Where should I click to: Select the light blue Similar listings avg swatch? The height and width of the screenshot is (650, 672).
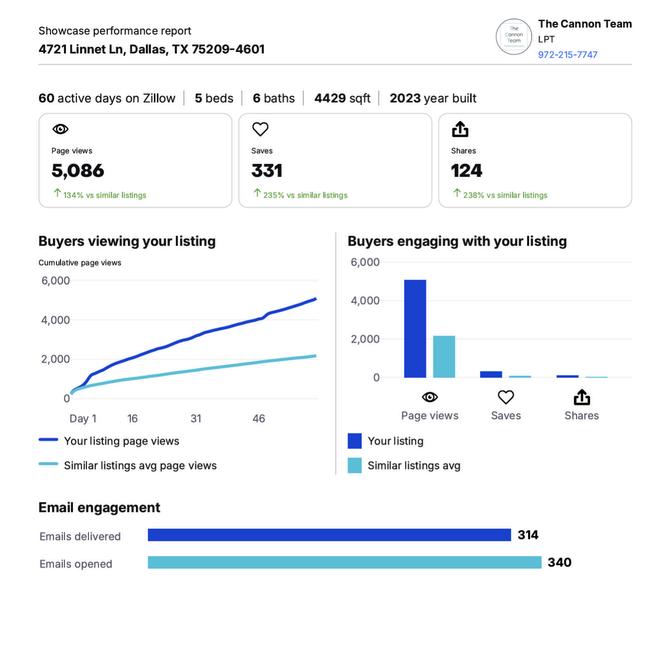click(x=354, y=465)
